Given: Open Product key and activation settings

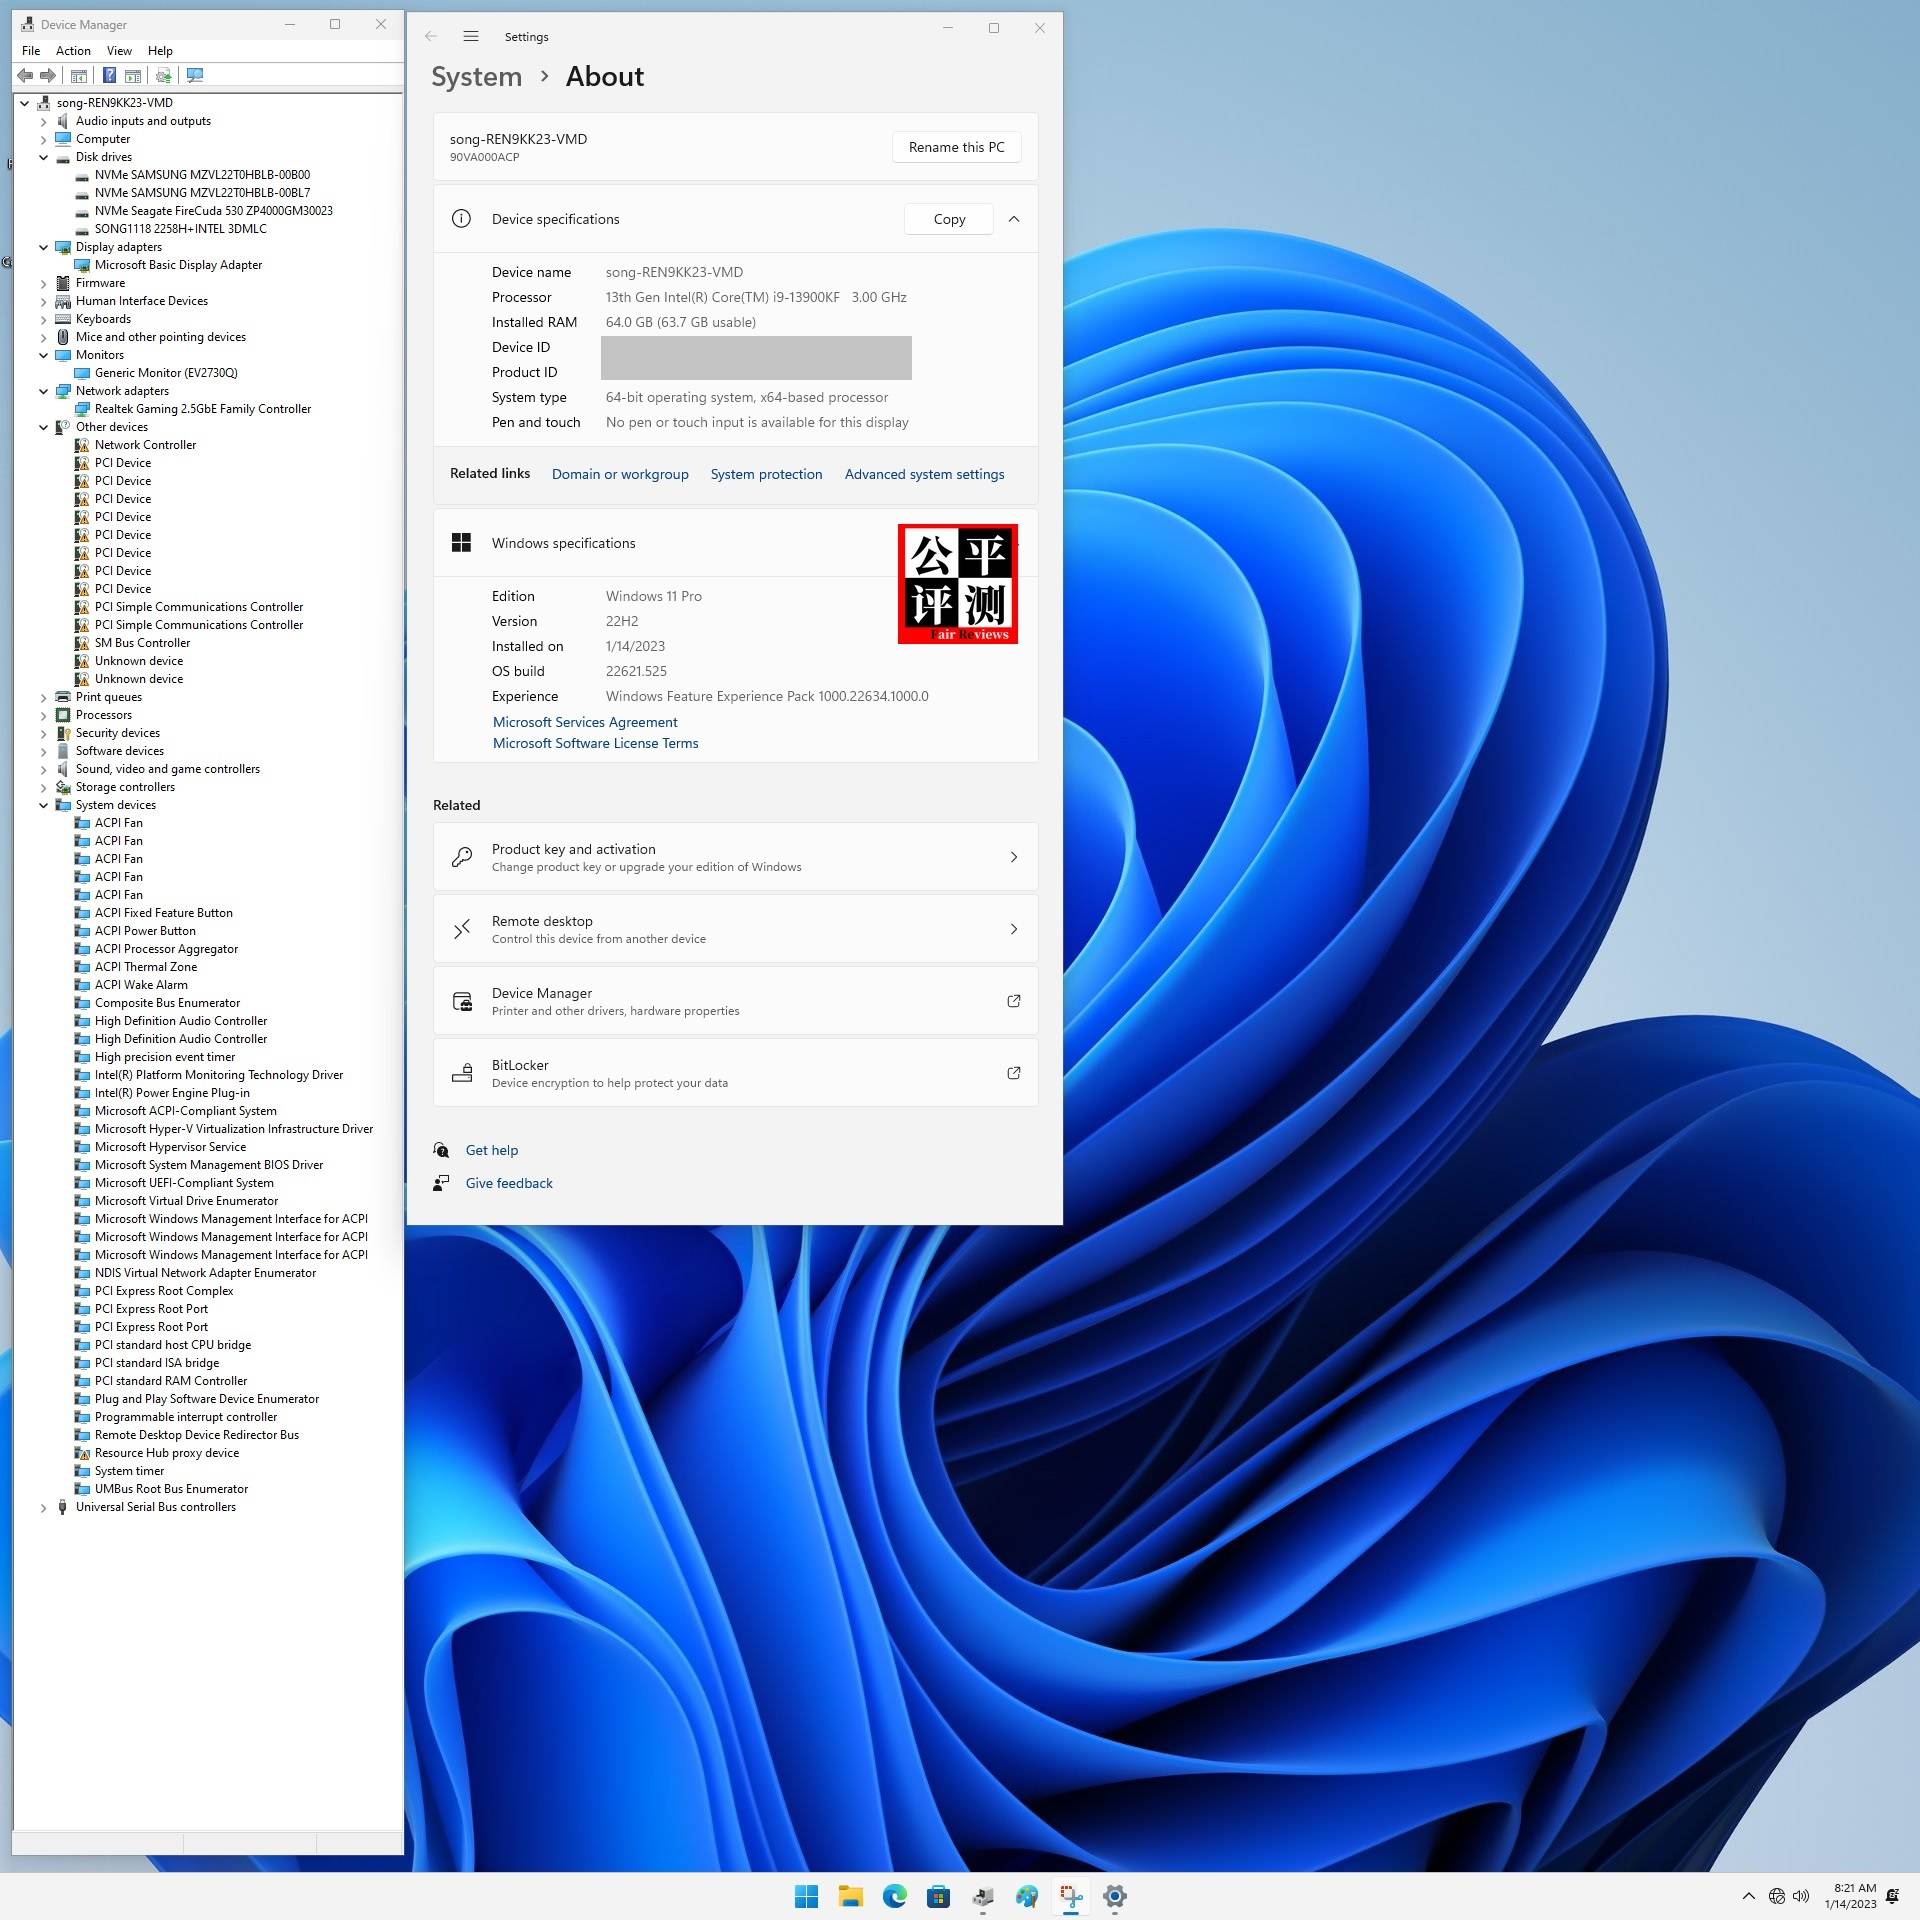Looking at the screenshot, I should [x=734, y=857].
